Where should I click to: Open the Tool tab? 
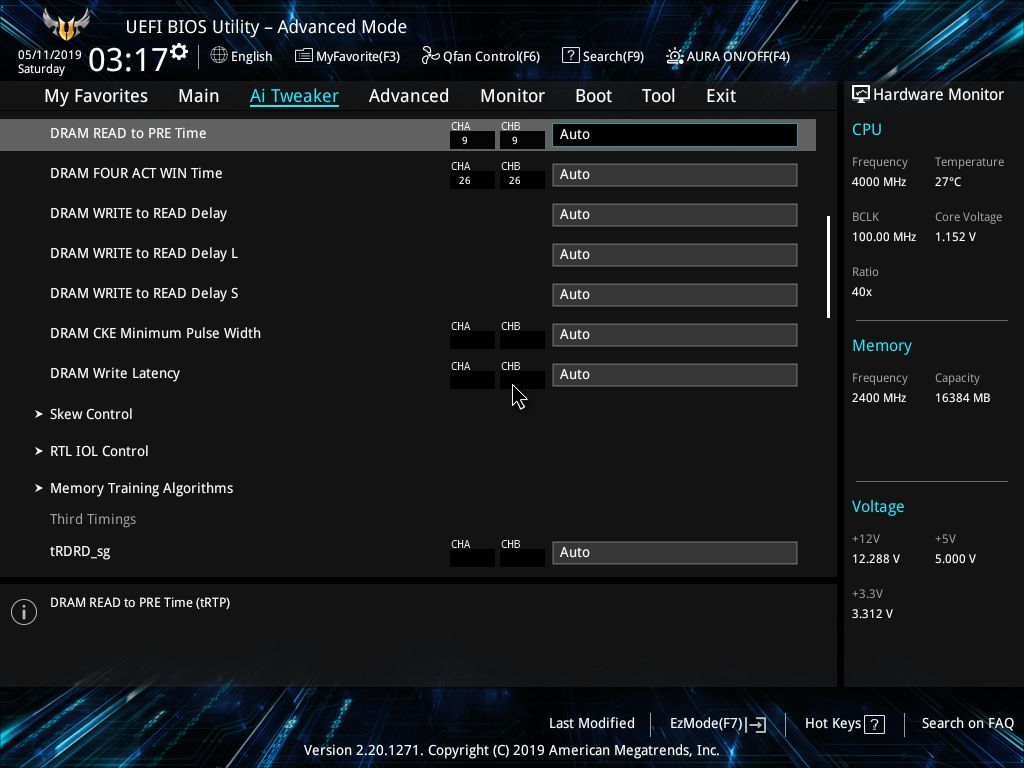point(658,96)
